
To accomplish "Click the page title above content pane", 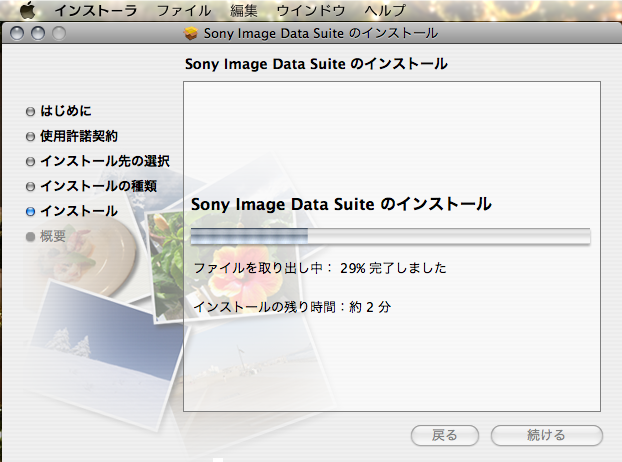I will pos(316,64).
